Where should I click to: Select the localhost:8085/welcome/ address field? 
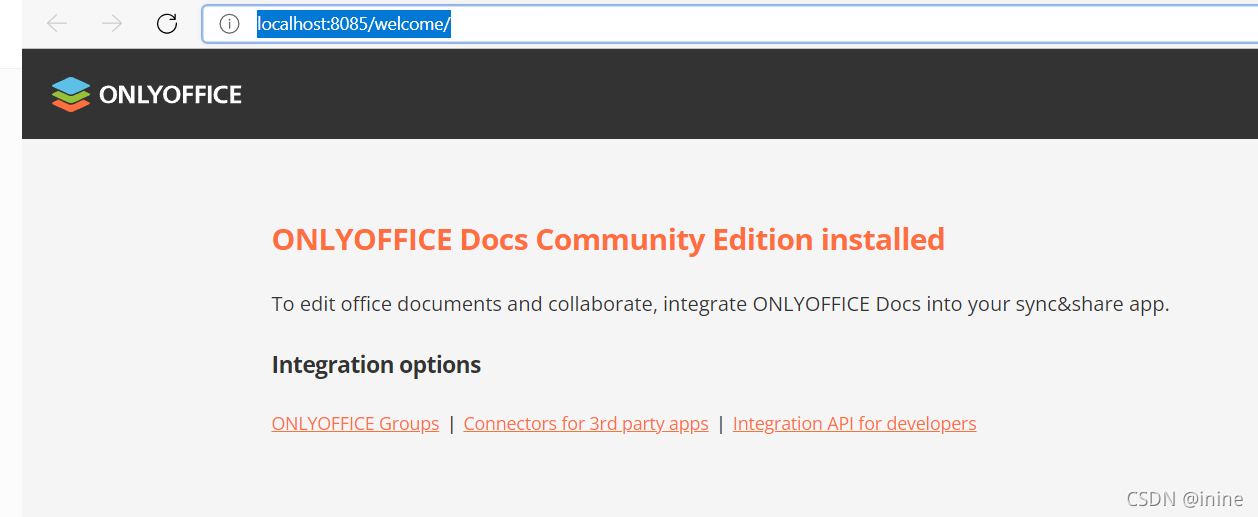[729, 24]
